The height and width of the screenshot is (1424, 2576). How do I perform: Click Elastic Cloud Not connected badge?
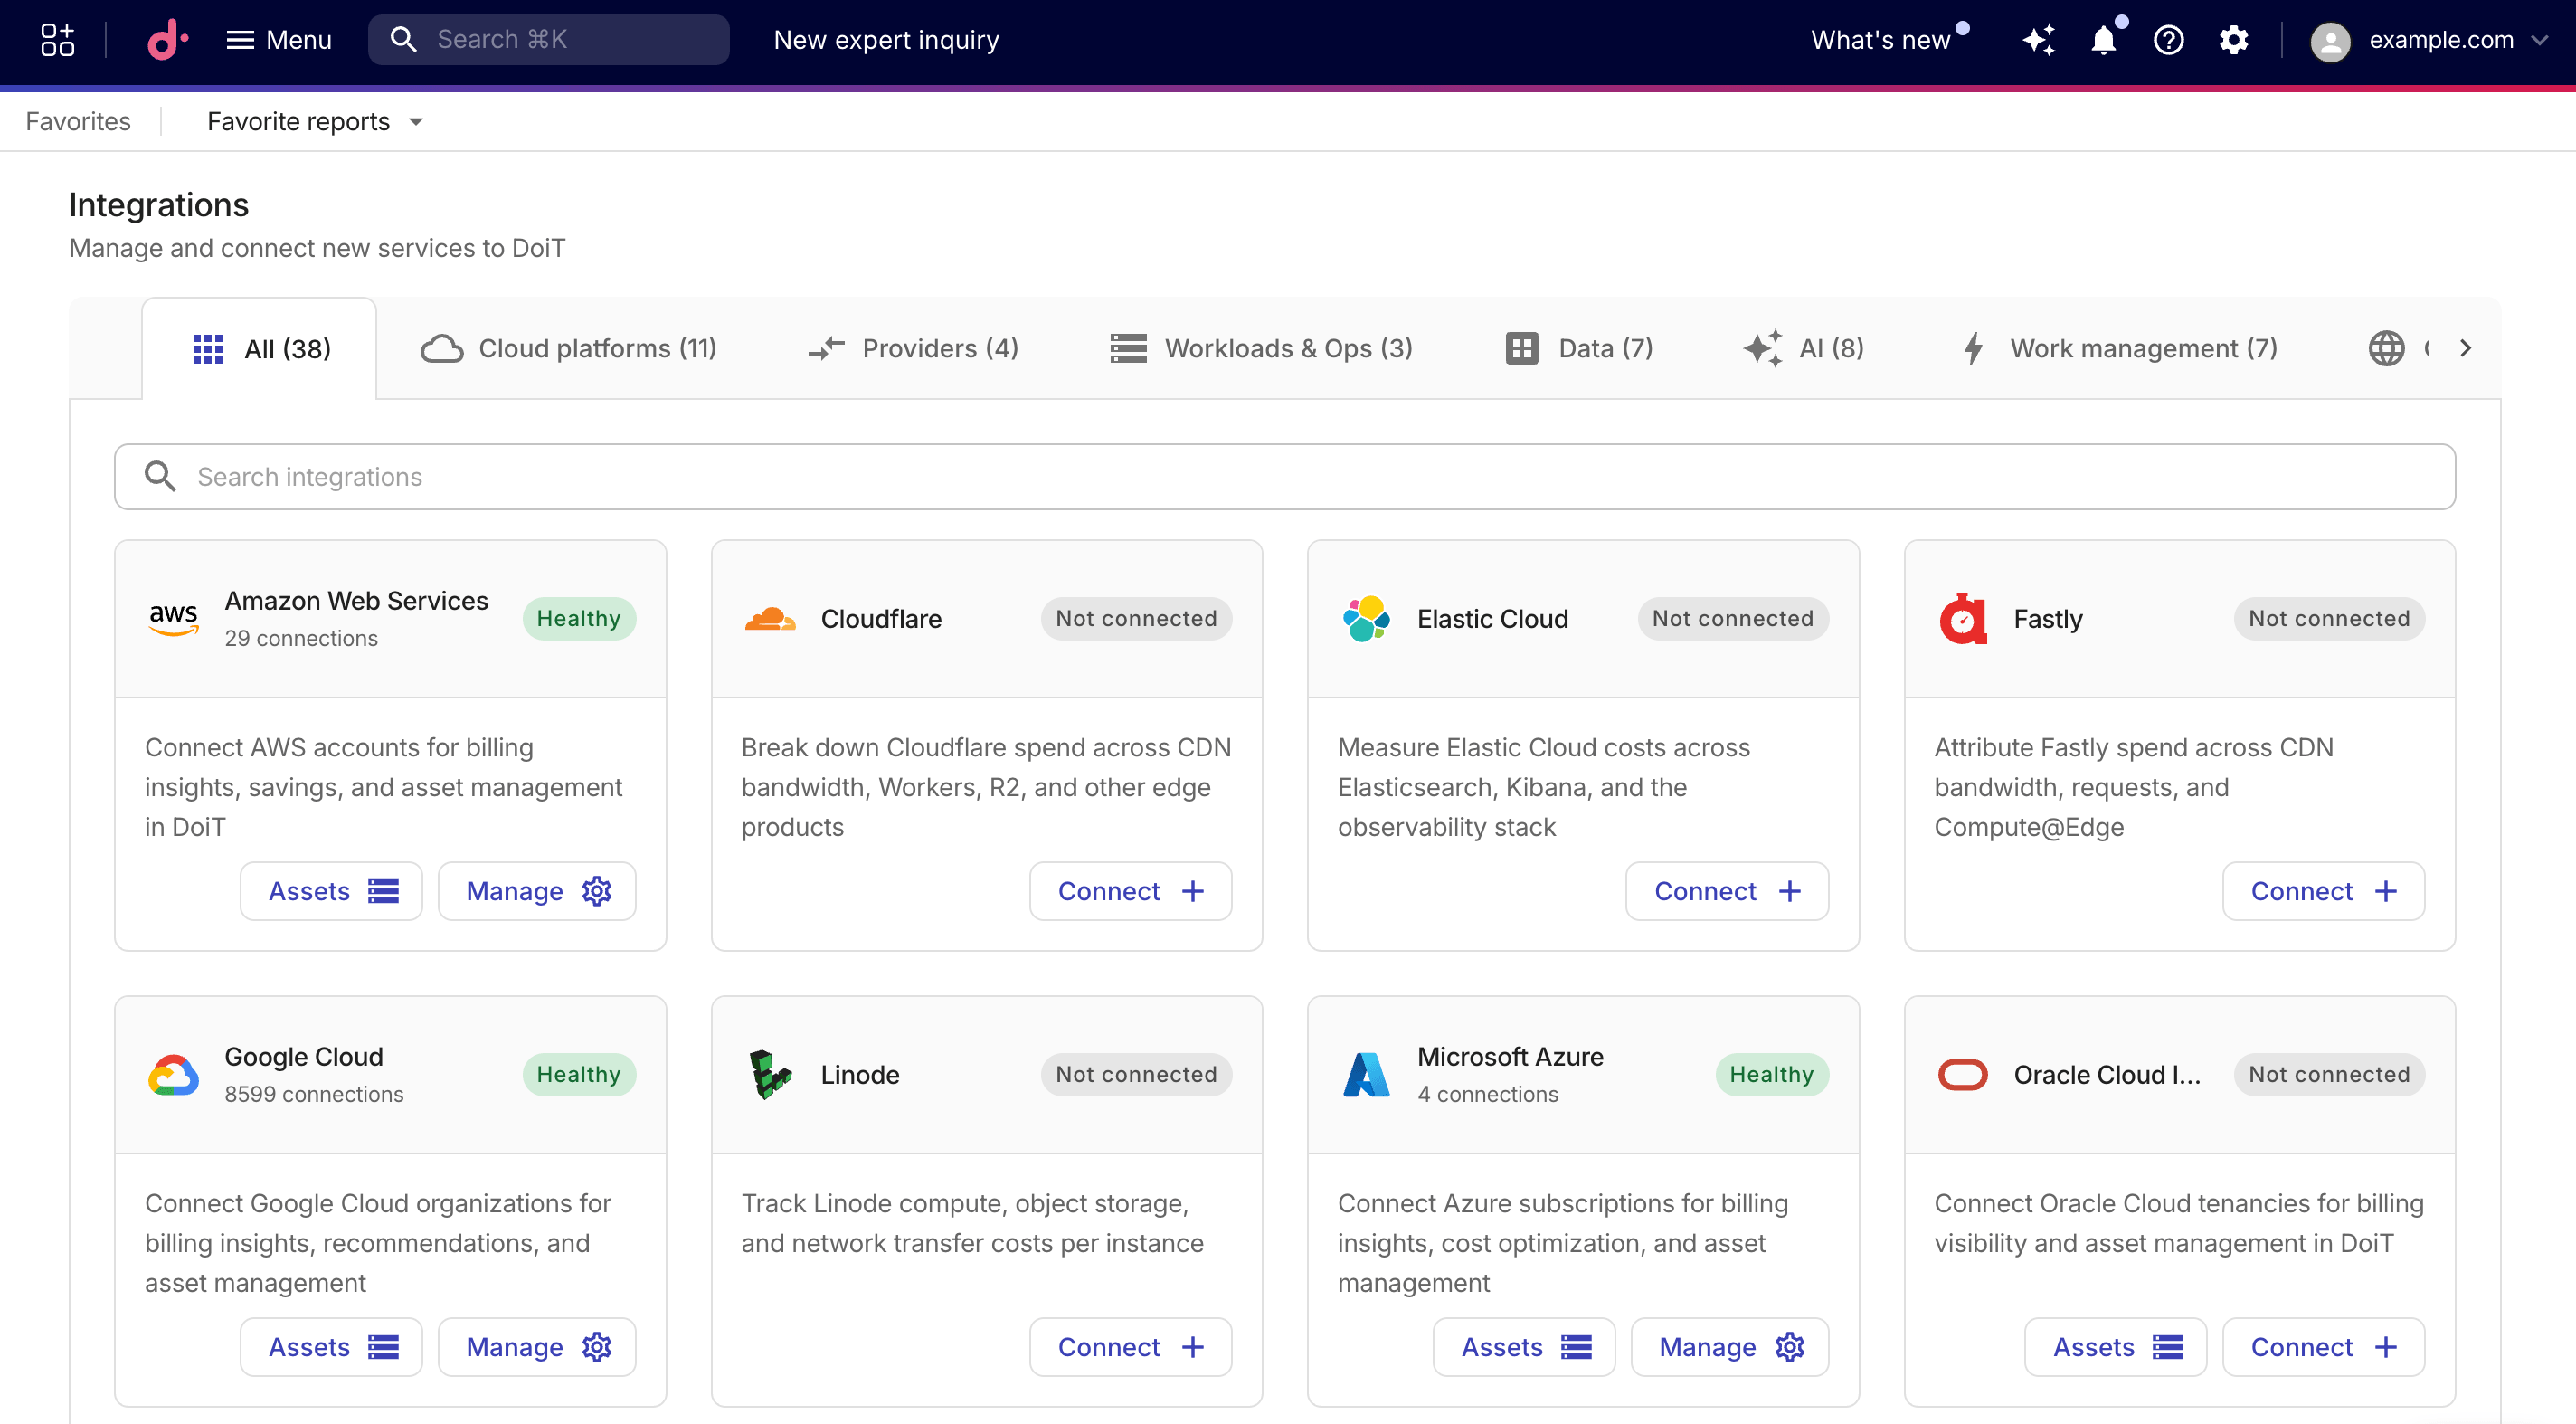(1732, 619)
